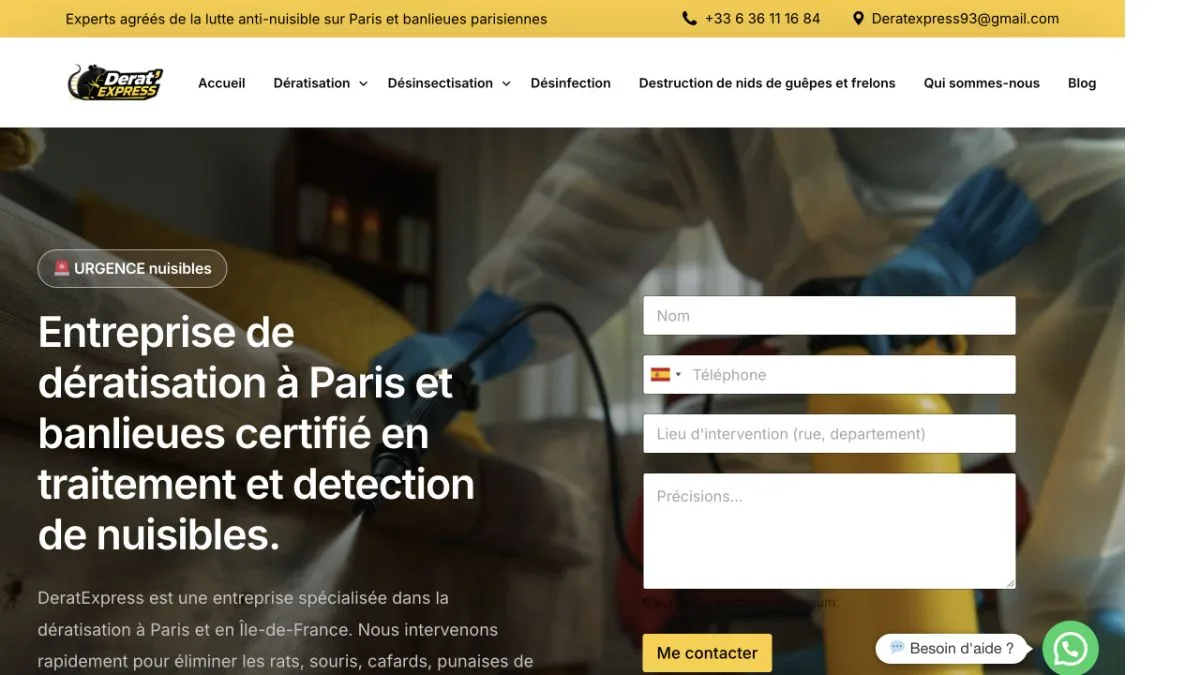Click the heading Entreprise de dératisation à Paris

(256, 433)
